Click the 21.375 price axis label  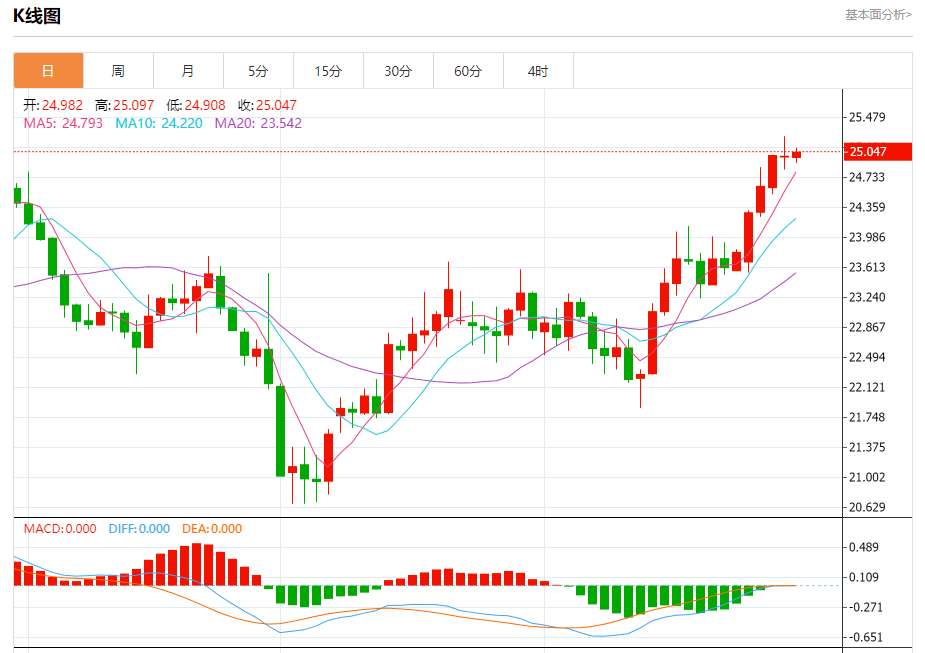(x=867, y=447)
